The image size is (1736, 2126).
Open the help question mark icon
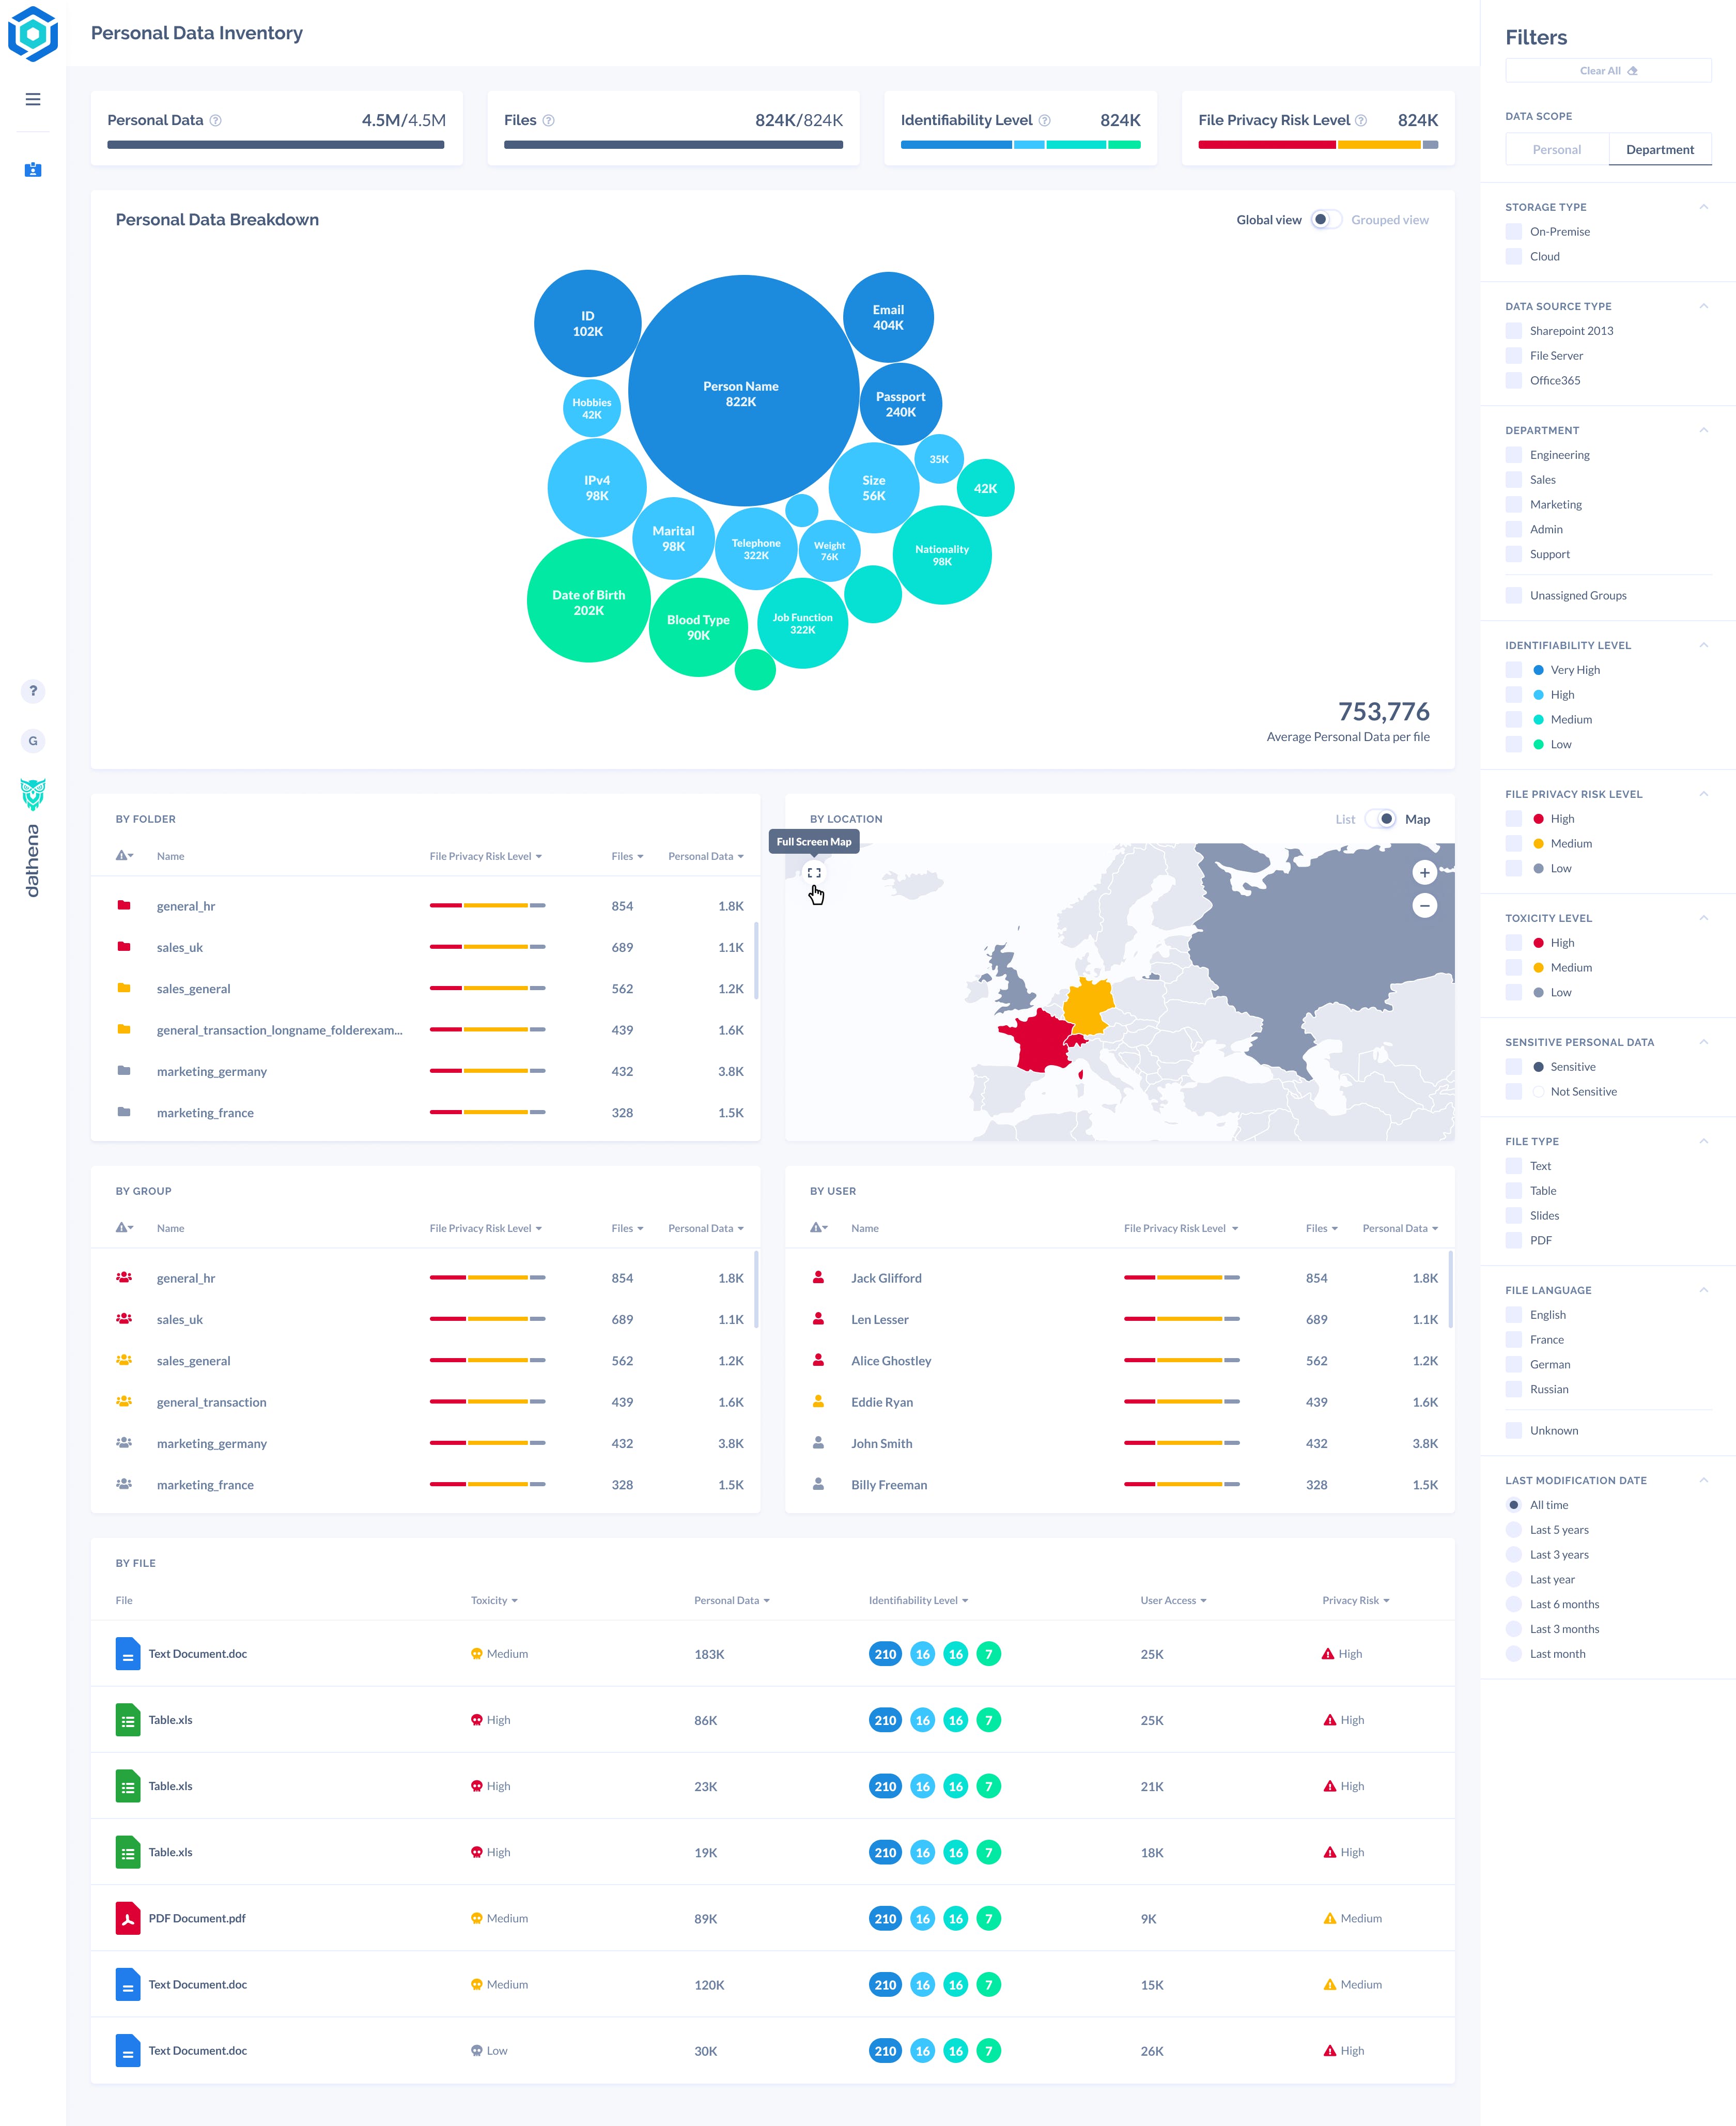click(x=33, y=691)
